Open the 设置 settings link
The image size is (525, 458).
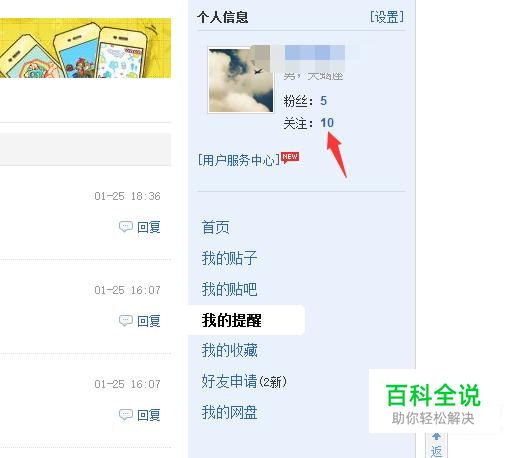click(x=387, y=17)
